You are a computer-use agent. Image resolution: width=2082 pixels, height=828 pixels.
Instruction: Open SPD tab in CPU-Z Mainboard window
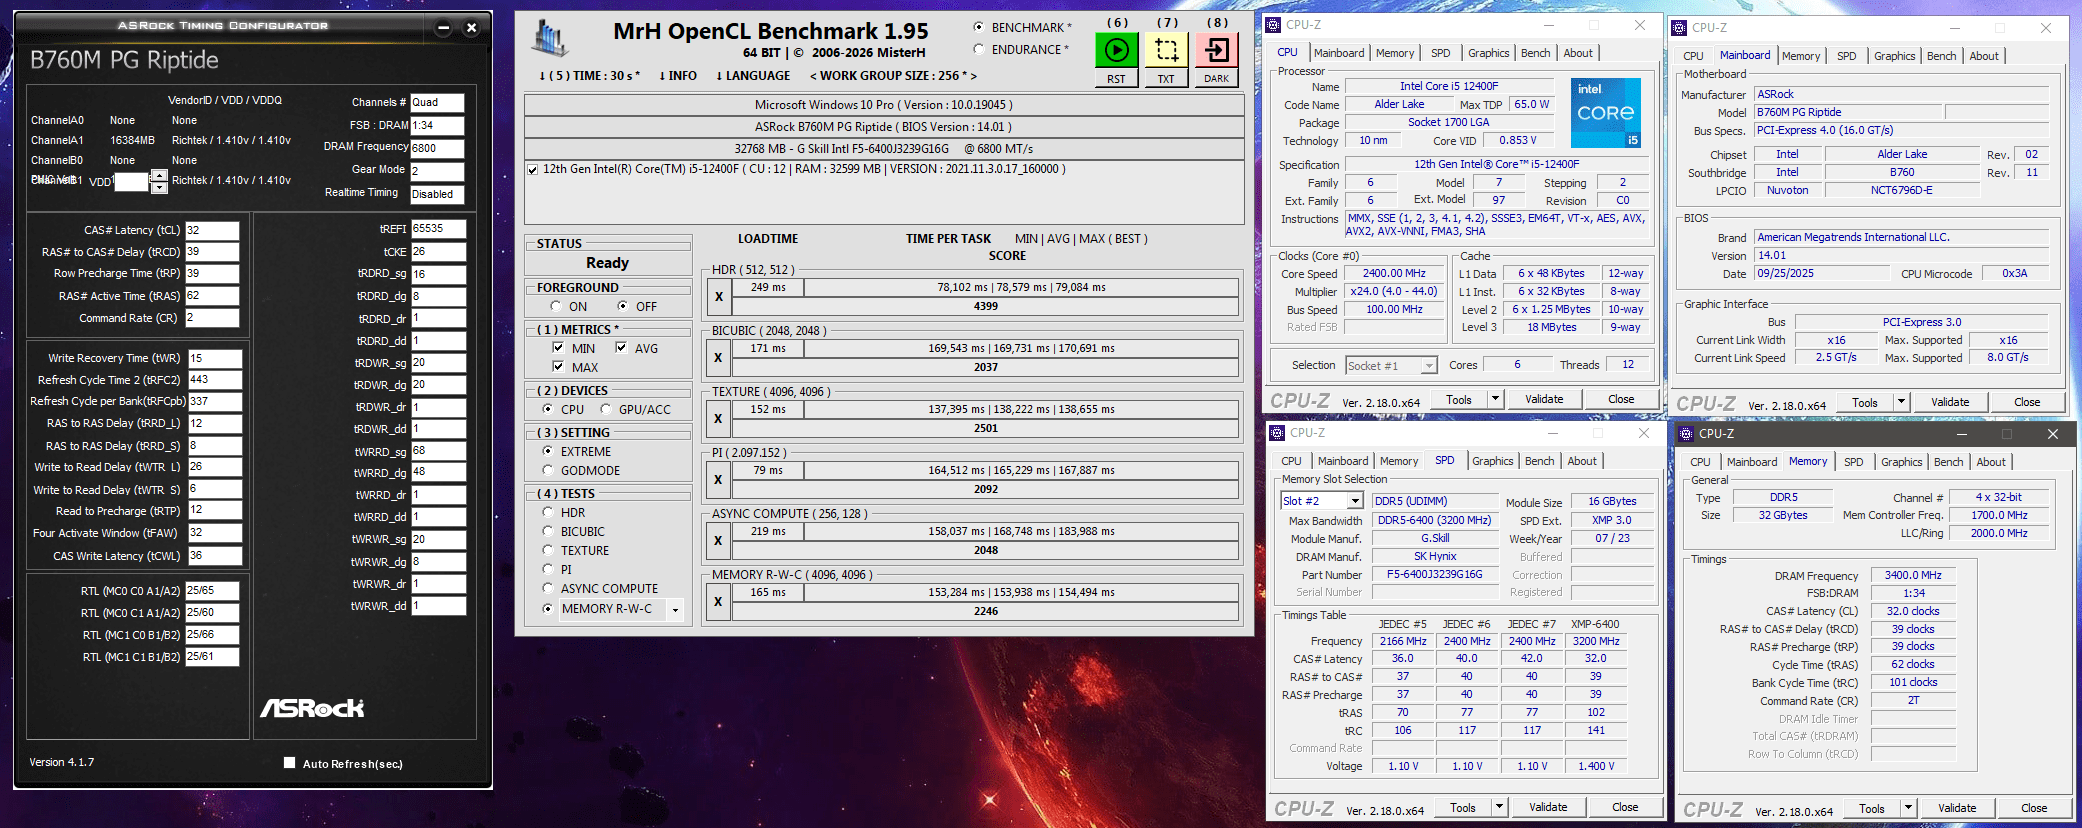[1846, 56]
